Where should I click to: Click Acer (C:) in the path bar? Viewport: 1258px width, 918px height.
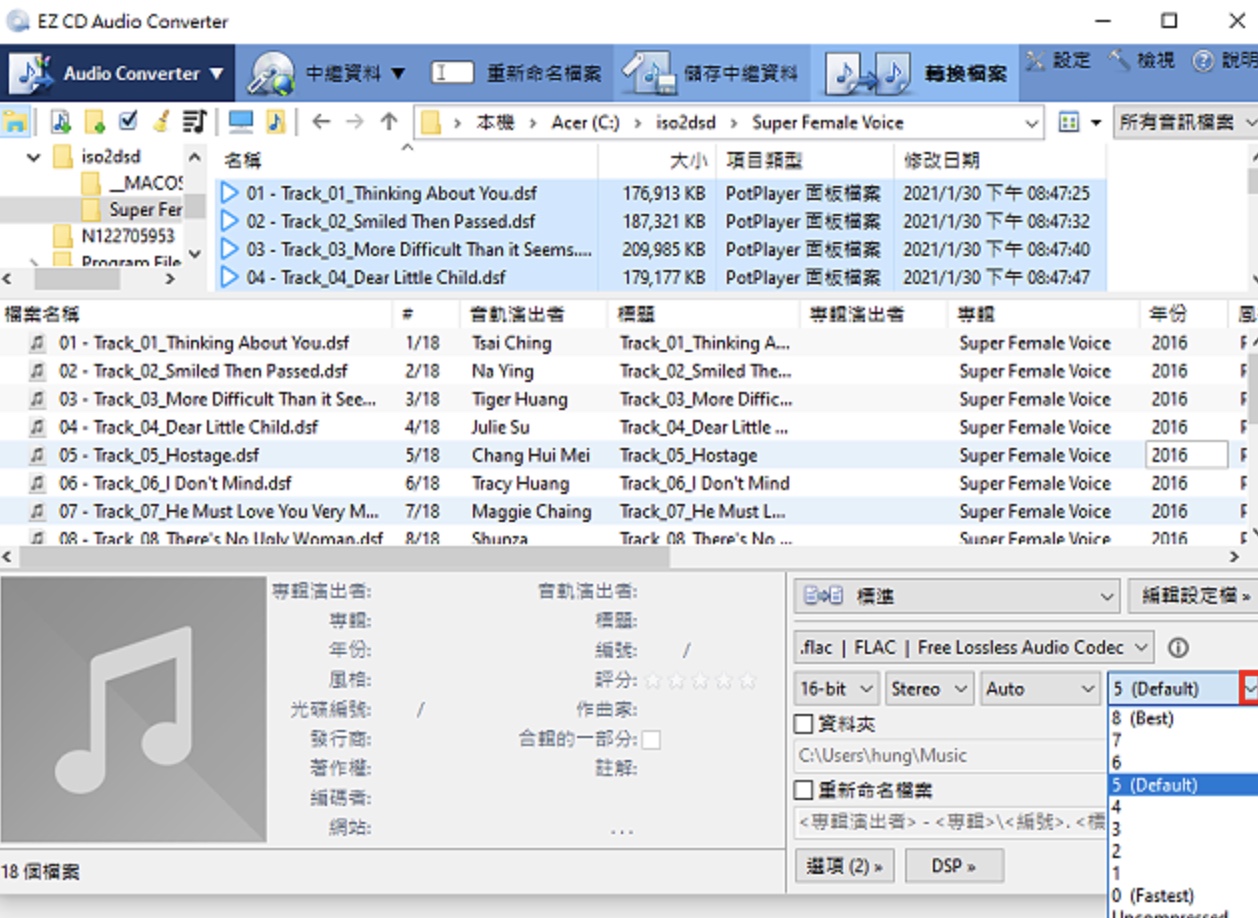click(x=585, y=123)
